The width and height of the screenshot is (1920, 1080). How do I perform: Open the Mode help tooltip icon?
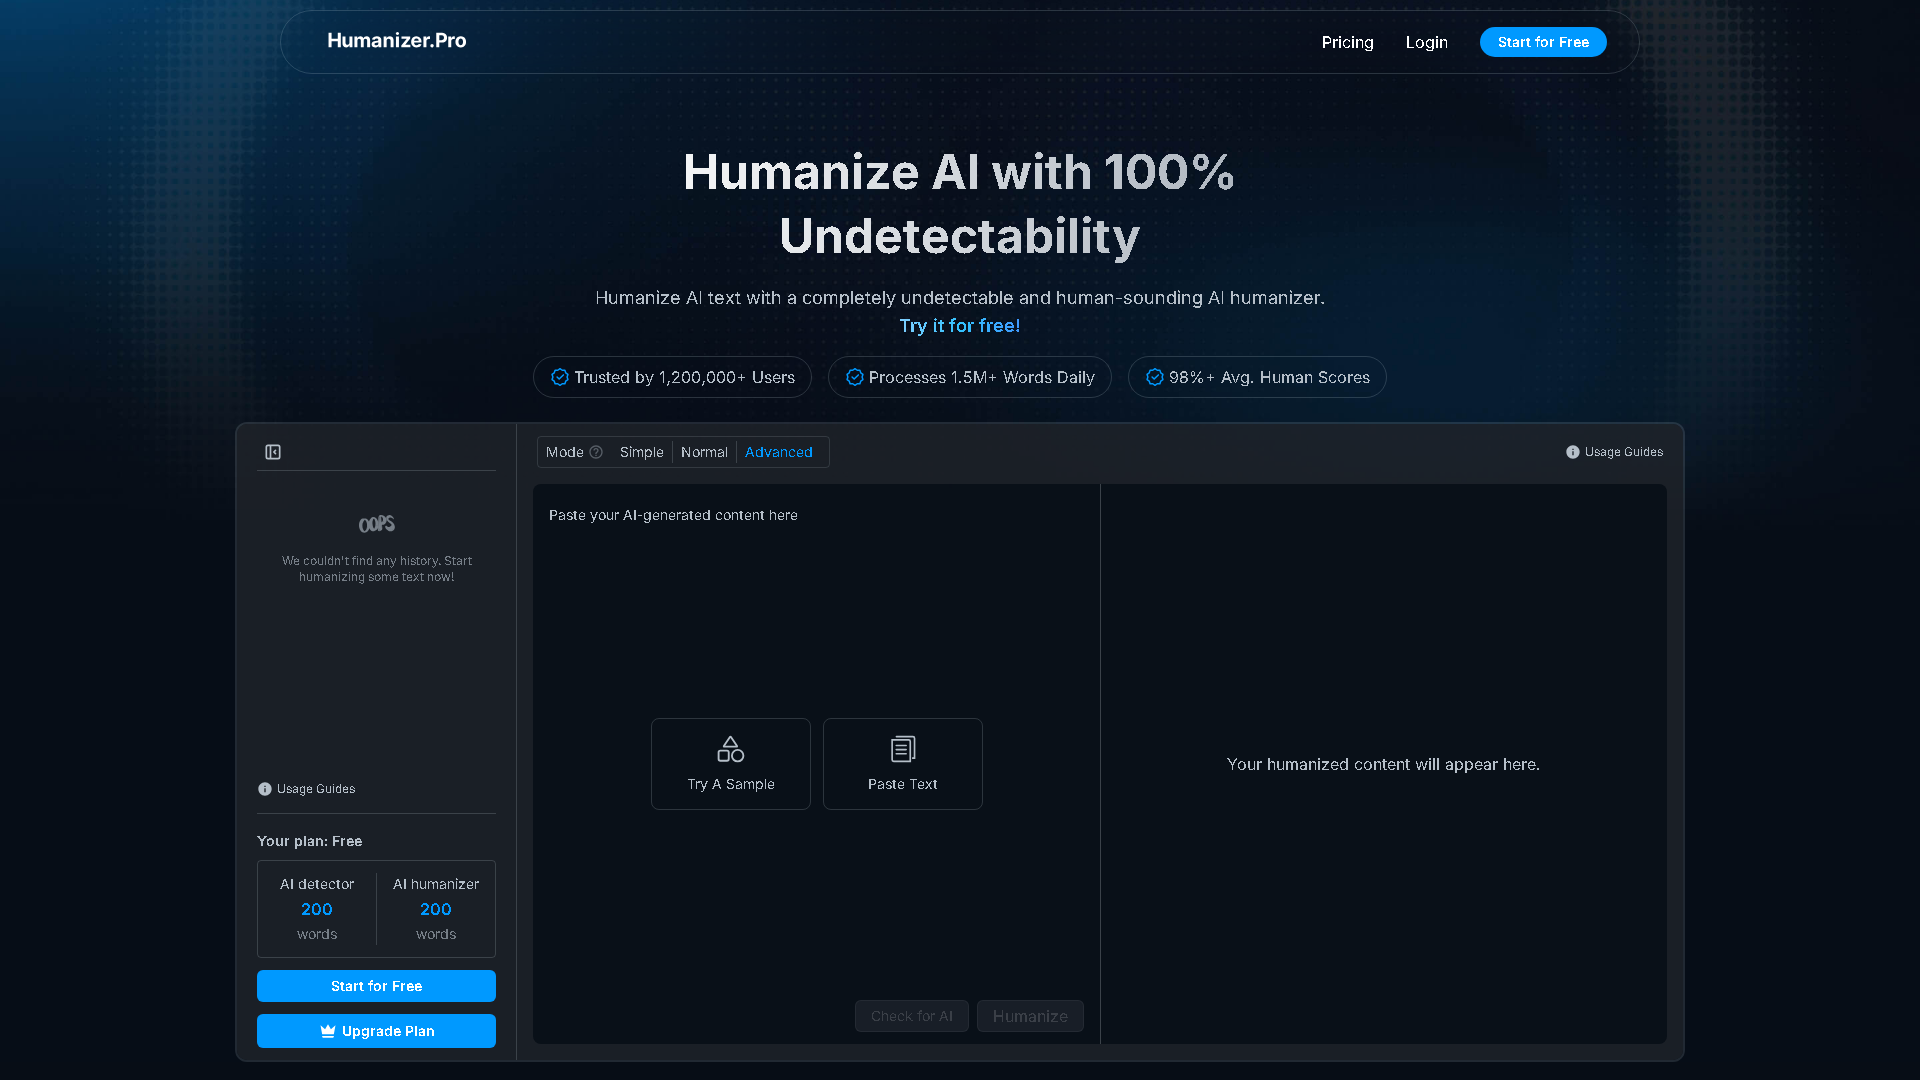596,452
